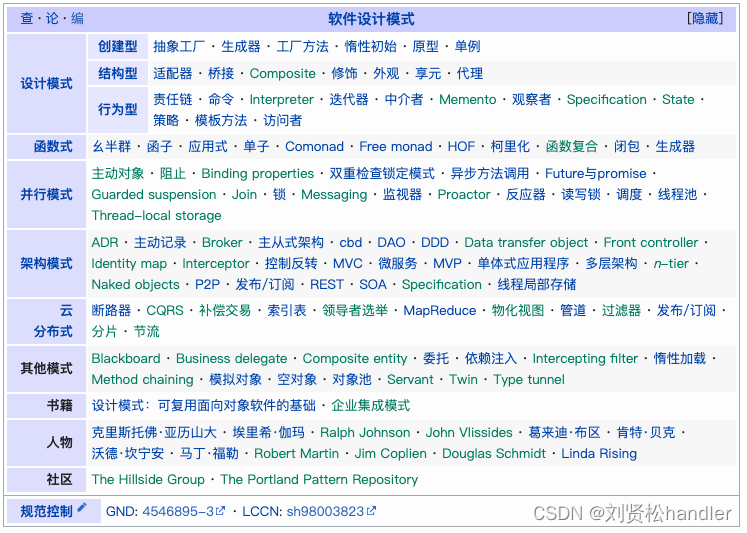Open the Intercepting filter link

[x=585, y=359]
